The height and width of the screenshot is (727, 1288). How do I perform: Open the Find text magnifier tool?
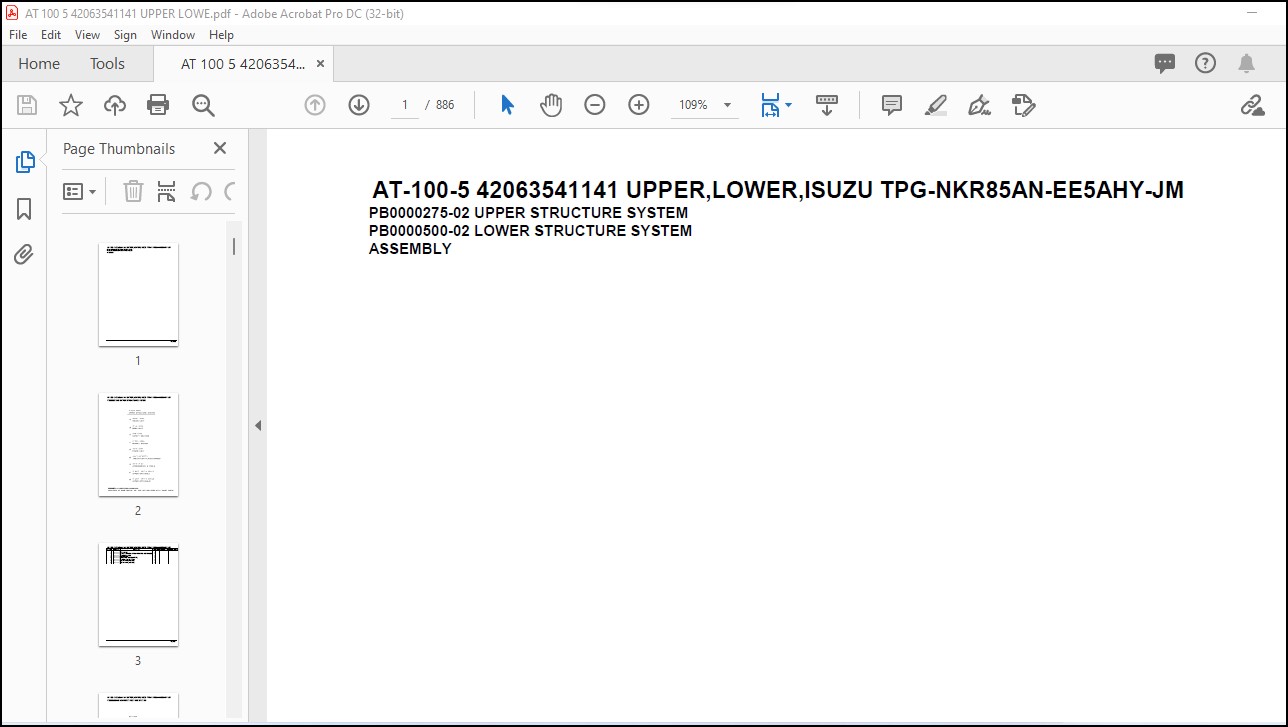203,105
